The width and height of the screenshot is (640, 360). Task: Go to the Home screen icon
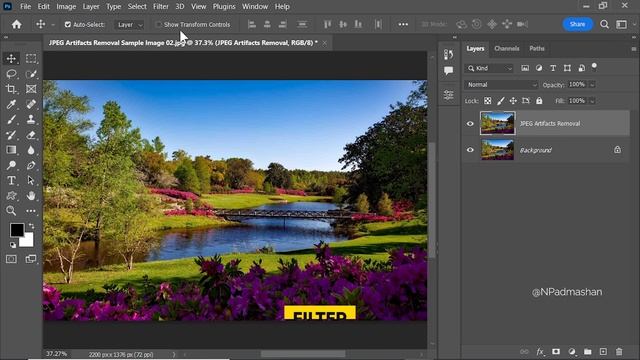16,24
